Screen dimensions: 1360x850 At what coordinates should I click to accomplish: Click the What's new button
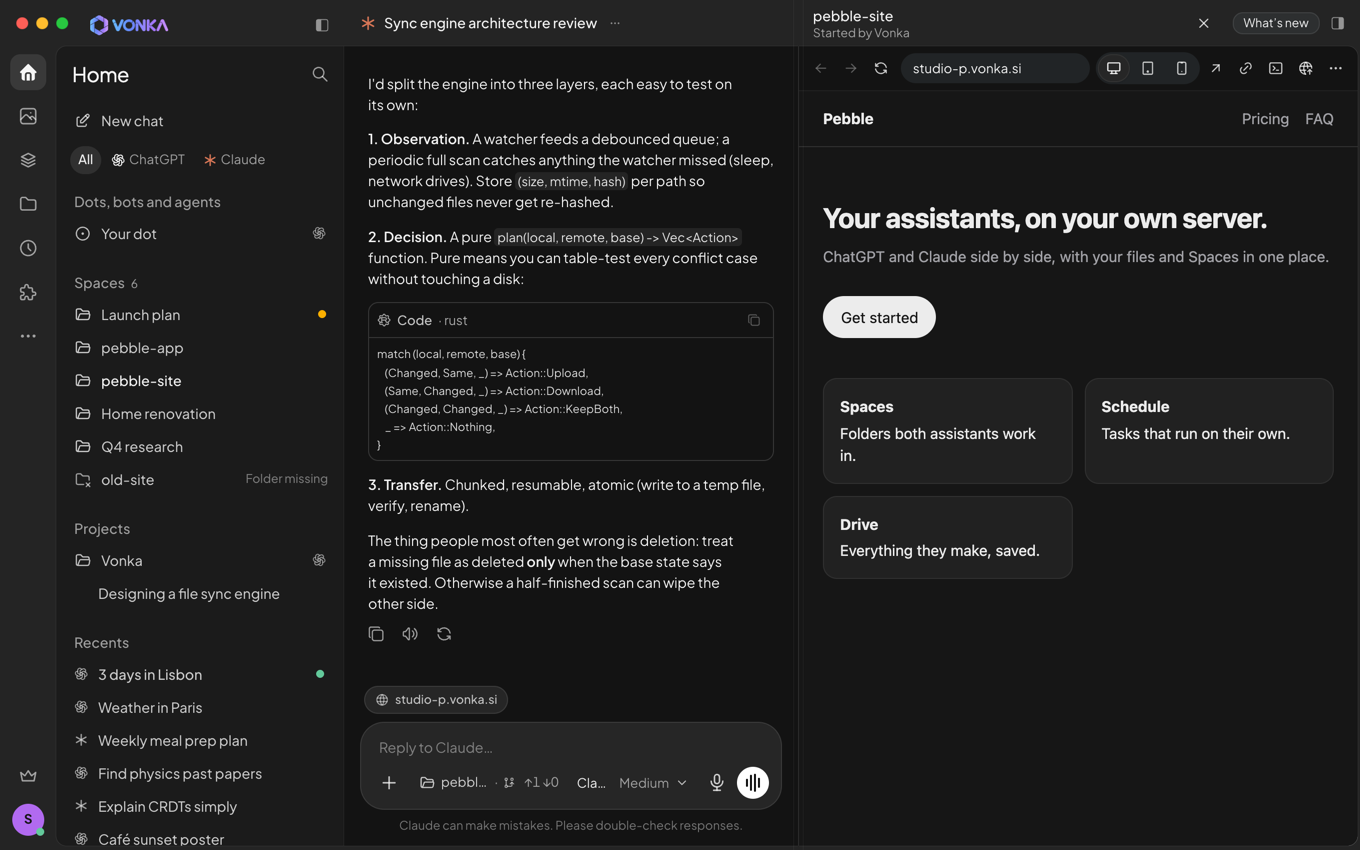[1276, 23]
